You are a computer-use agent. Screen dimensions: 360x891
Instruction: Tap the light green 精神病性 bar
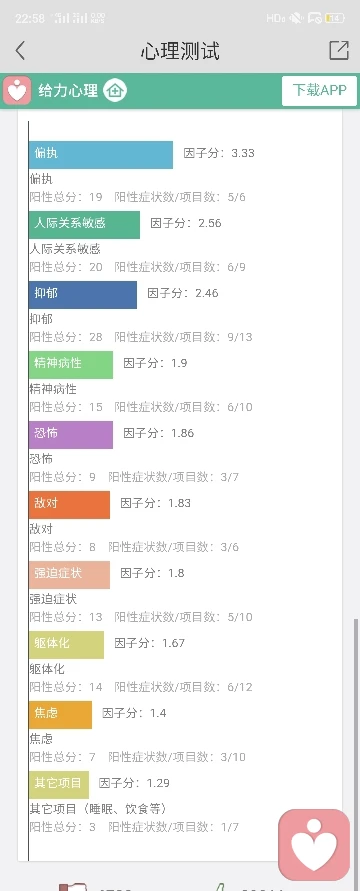[x=71, y=365]
